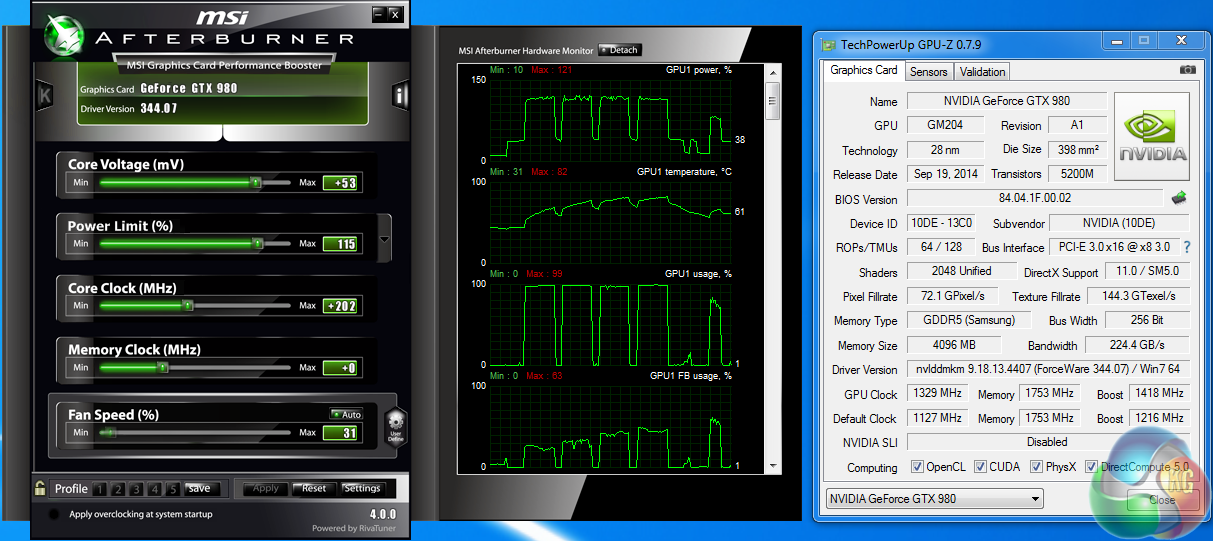Click the Fan Speed value field 31
1213x541 pixels.
pyautogui.click(x=340, y=432)
